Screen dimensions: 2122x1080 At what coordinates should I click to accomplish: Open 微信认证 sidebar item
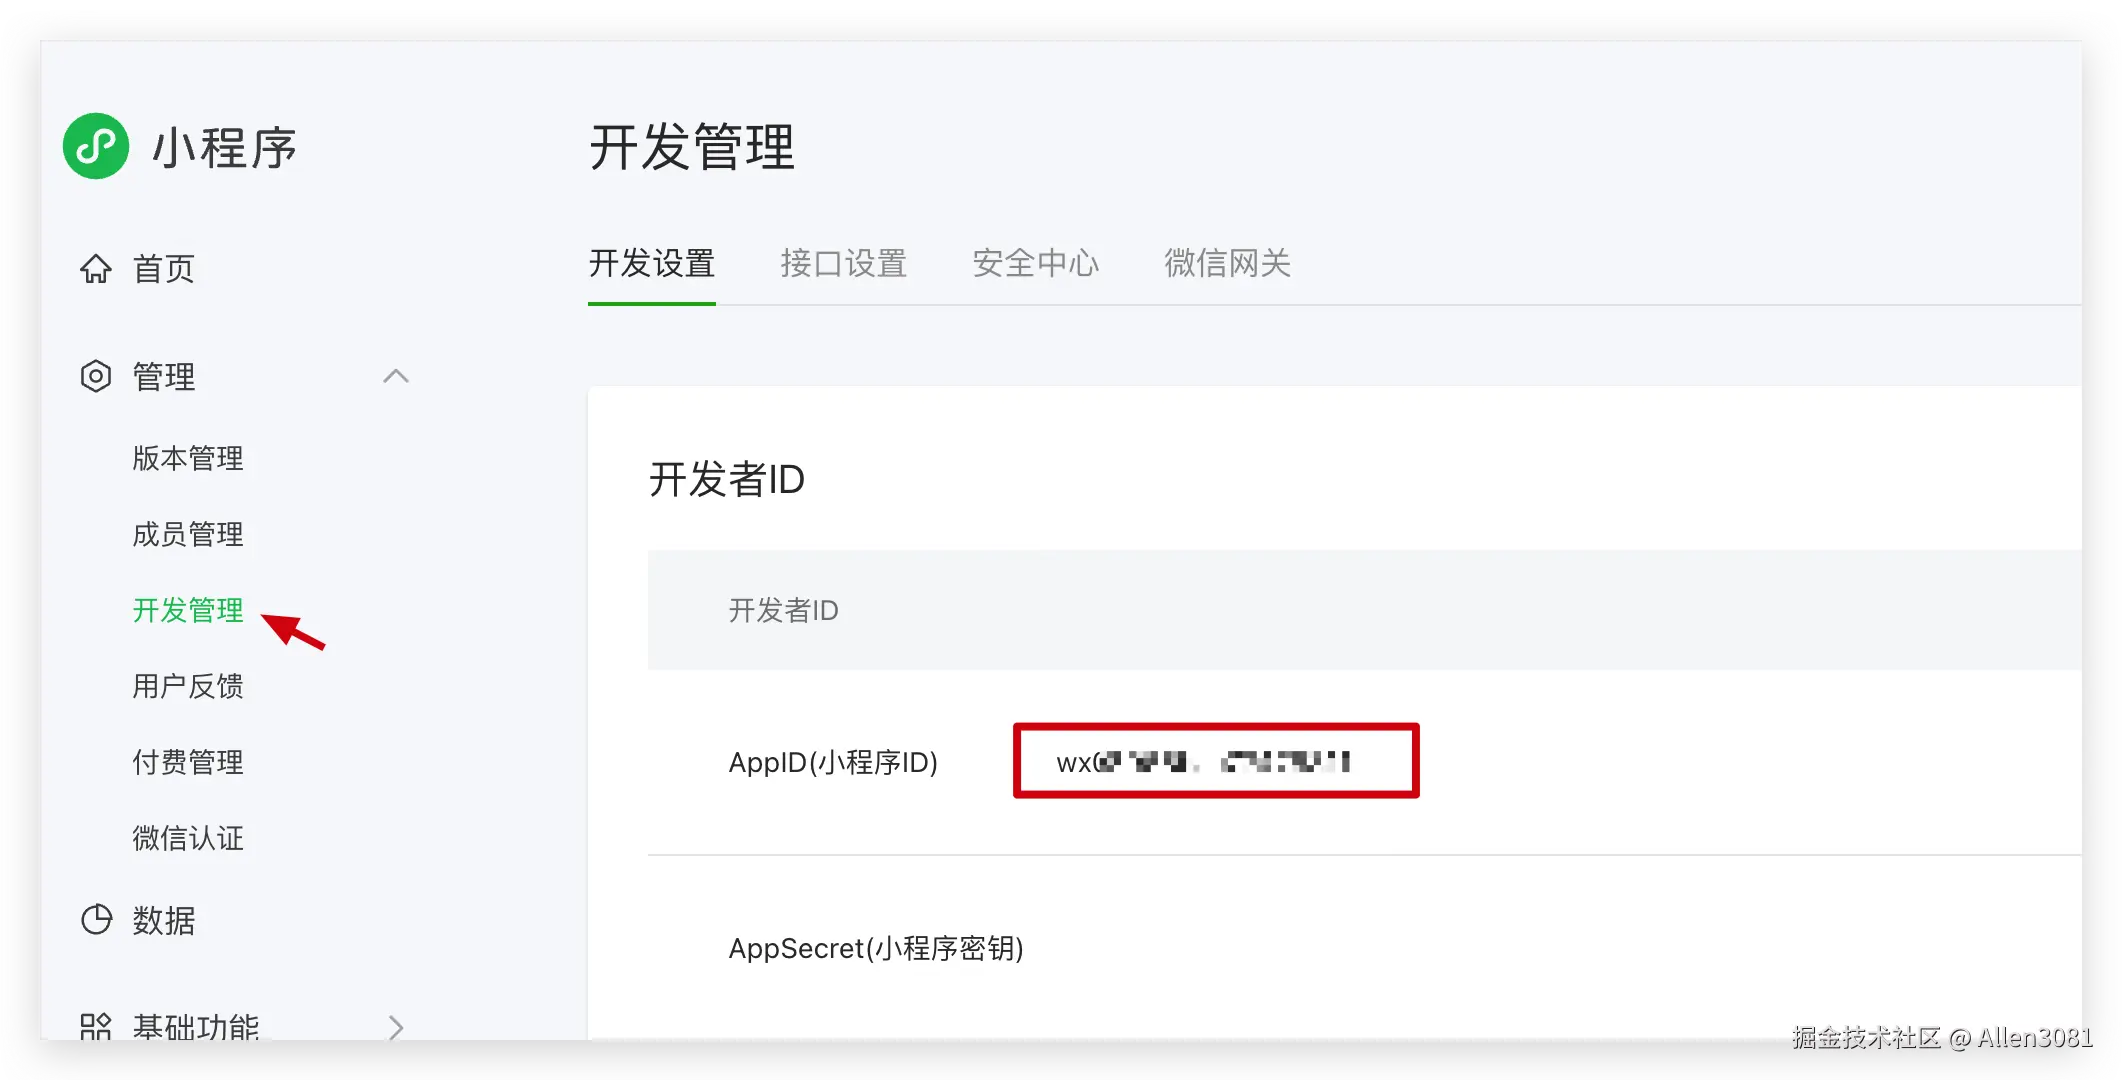pyautogui.click(x=188, y=838)
